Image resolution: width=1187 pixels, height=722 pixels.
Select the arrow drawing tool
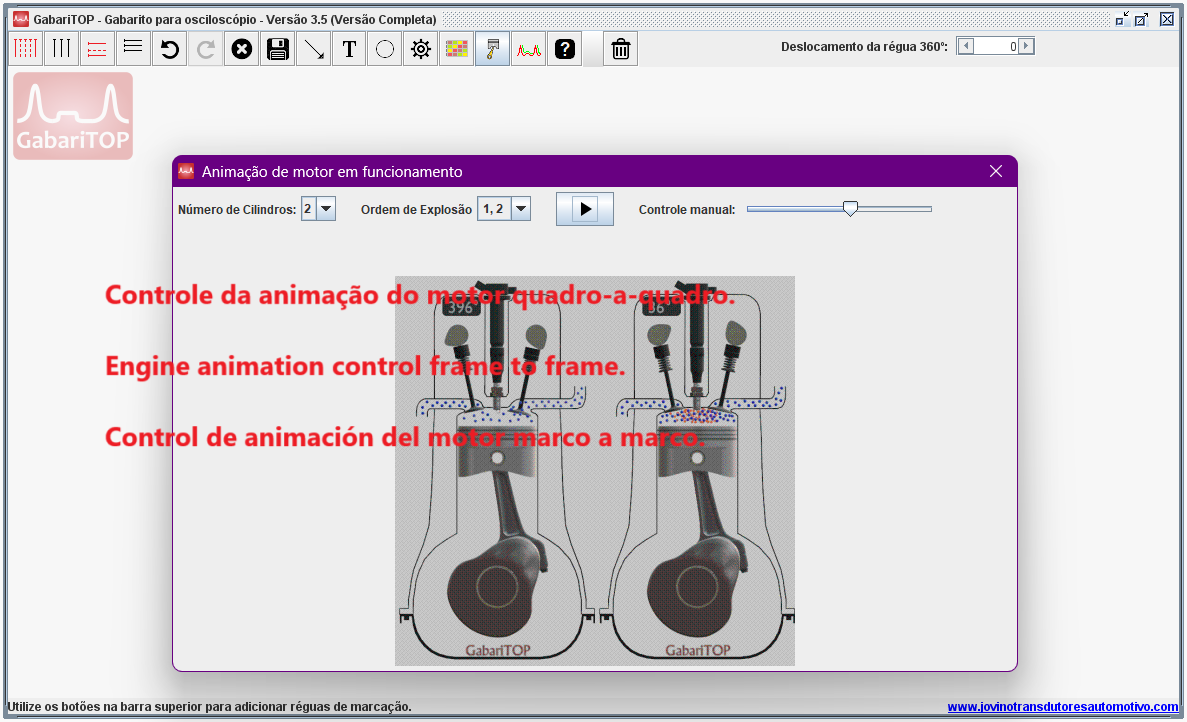pos(313,49)
